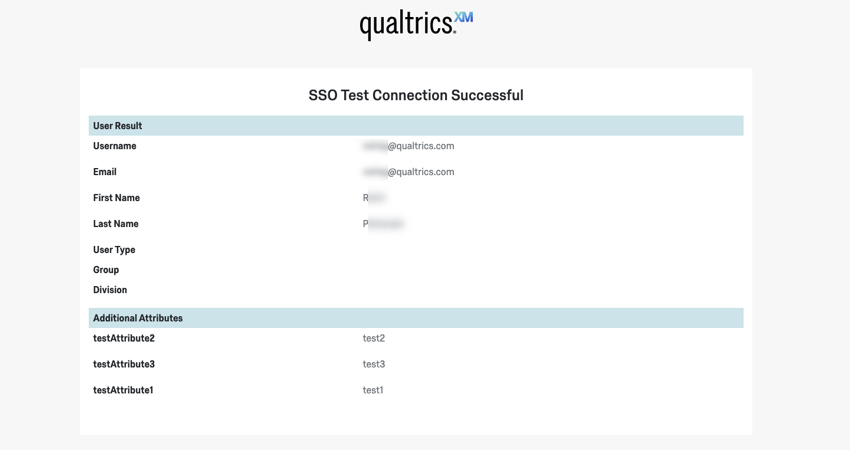
Task: Click the Group label
Action: pos(106,270)
